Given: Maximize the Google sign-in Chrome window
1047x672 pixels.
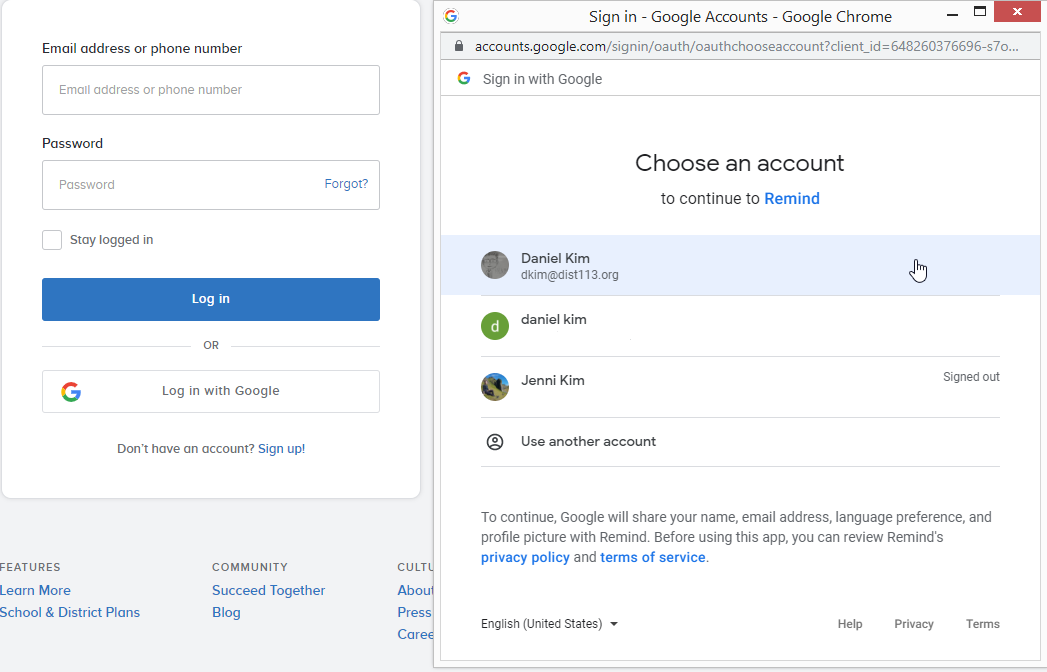Looking at the screenshot, I should click(980, 11).
